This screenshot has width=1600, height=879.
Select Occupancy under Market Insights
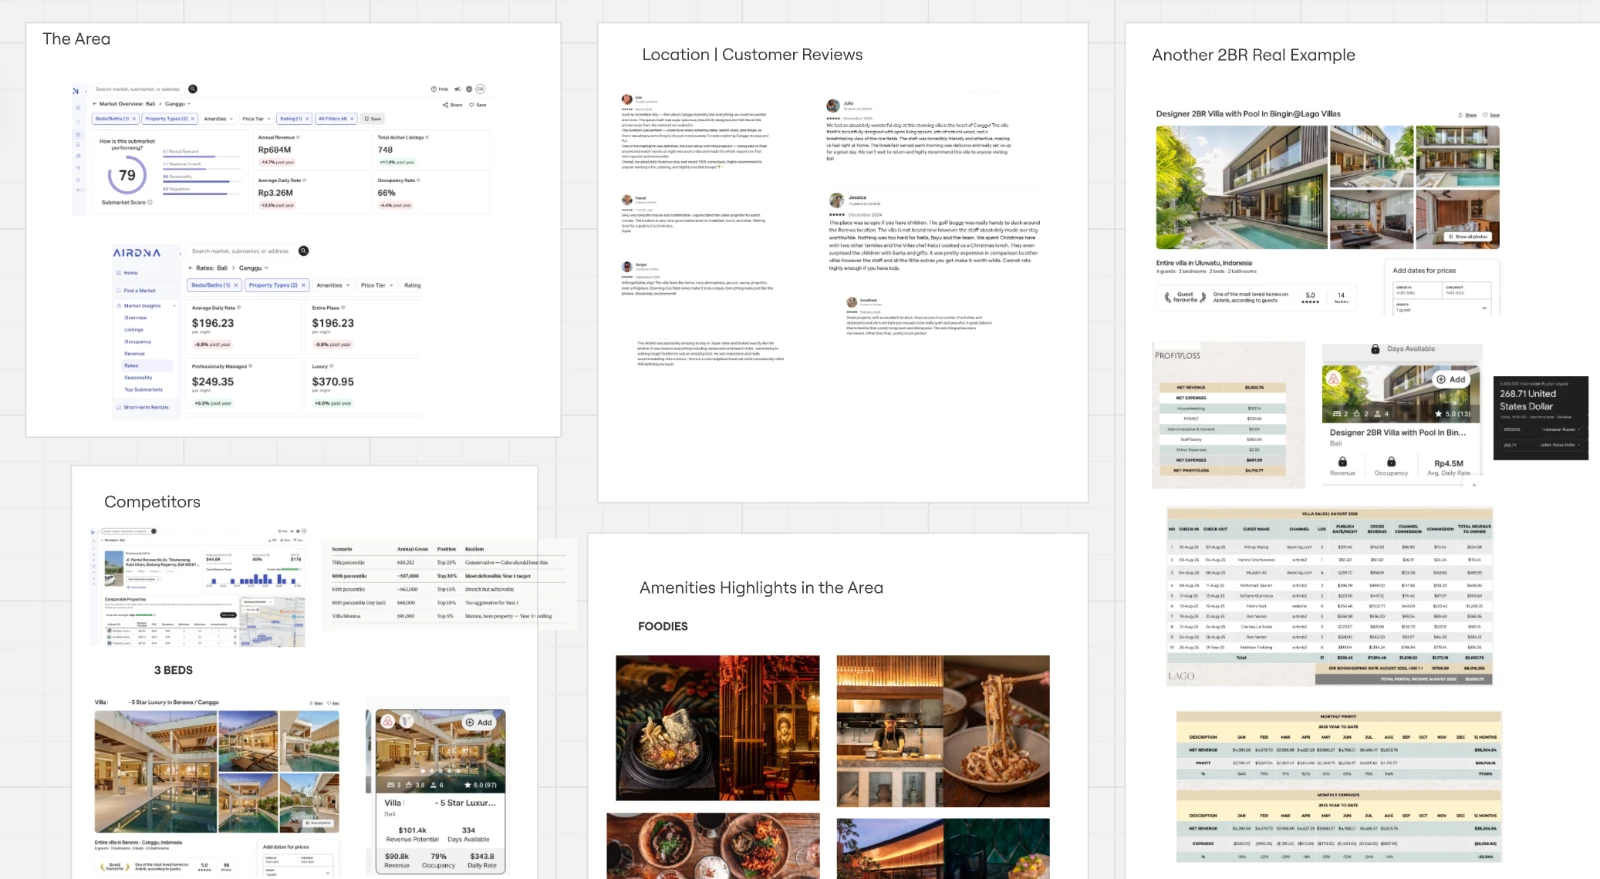138,342
